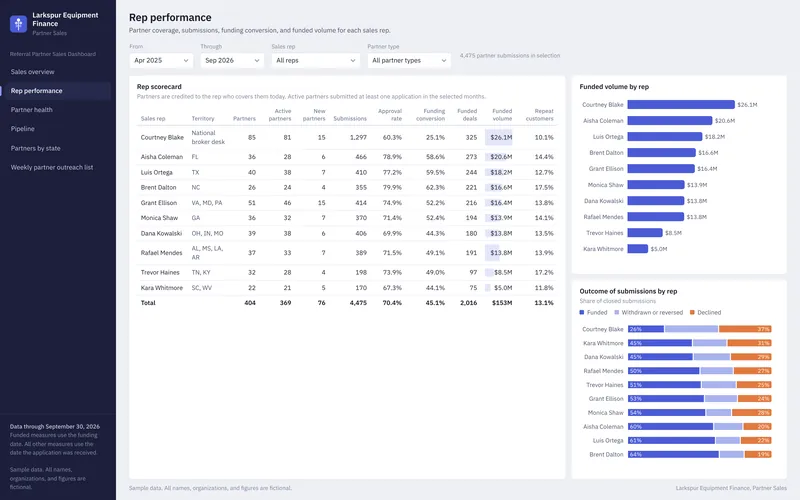The image size is (800, 500).
Task: Click the Total row $153M value
Action: click(502, 303)
